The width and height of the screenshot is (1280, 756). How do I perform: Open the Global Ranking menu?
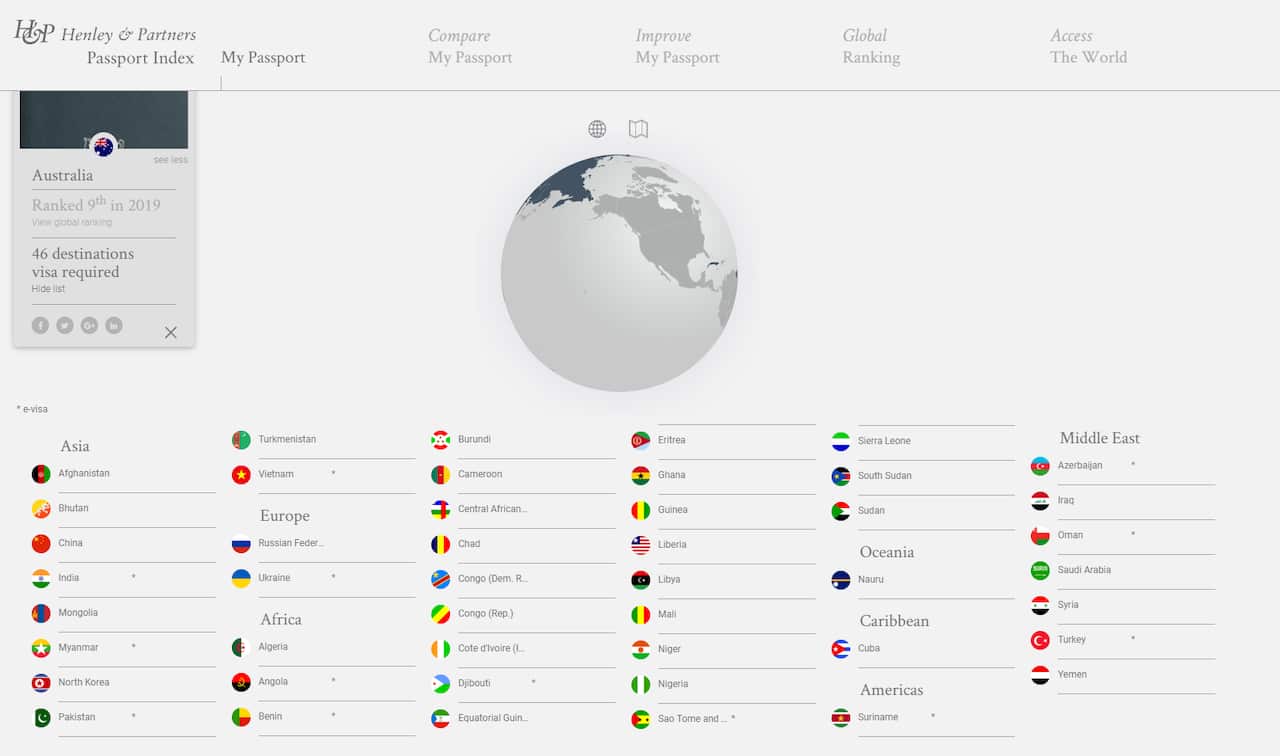pos(870,46)
